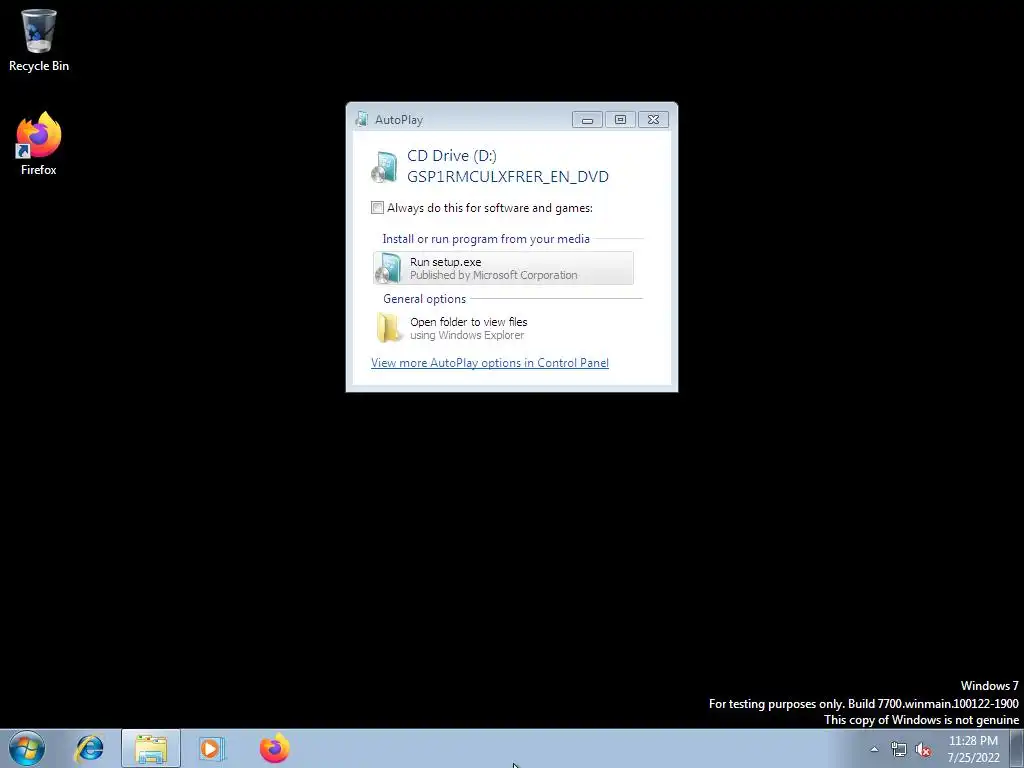Open the clock showing 11:28 PM
The width and height of the screenshot is (1024, 768).
coord(973,749)
